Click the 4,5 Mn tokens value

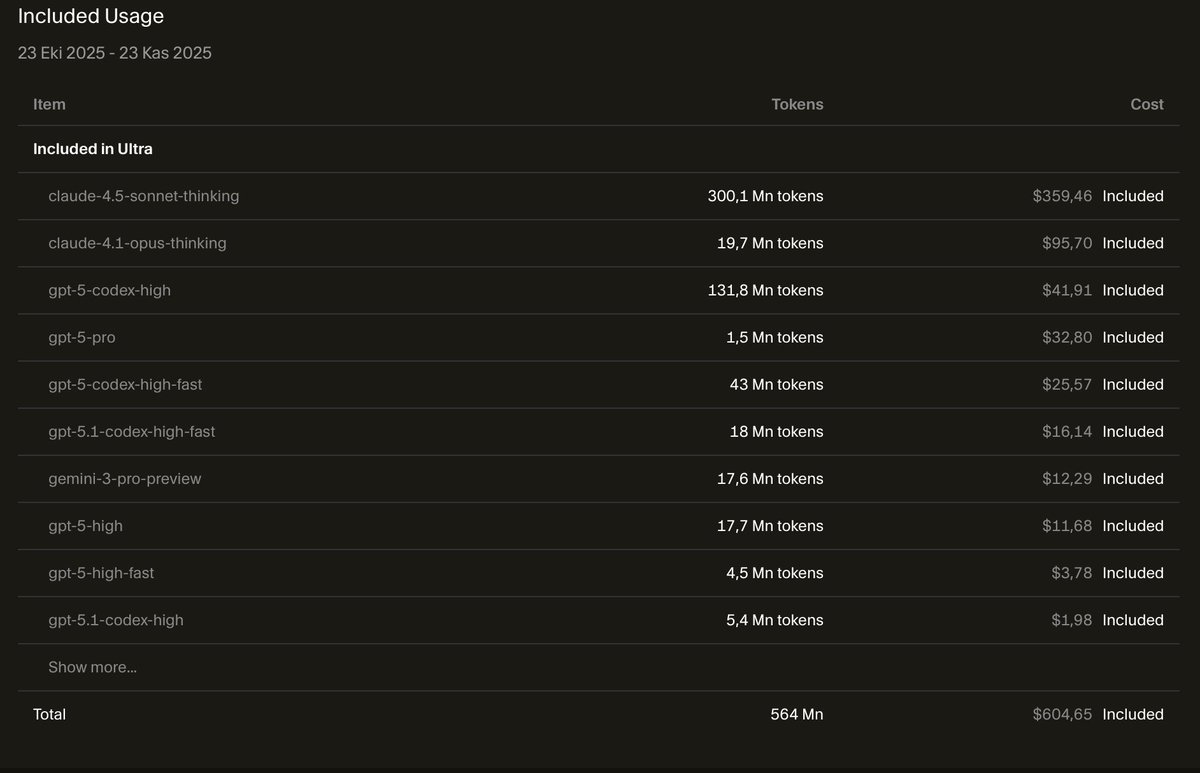774,572
